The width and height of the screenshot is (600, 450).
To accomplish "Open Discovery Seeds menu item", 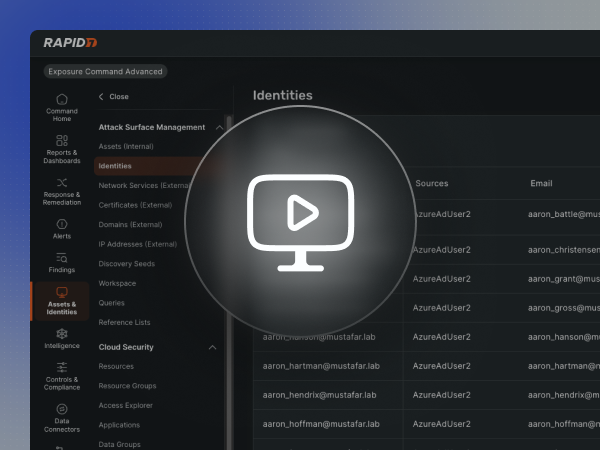I will tap(126, 264).
